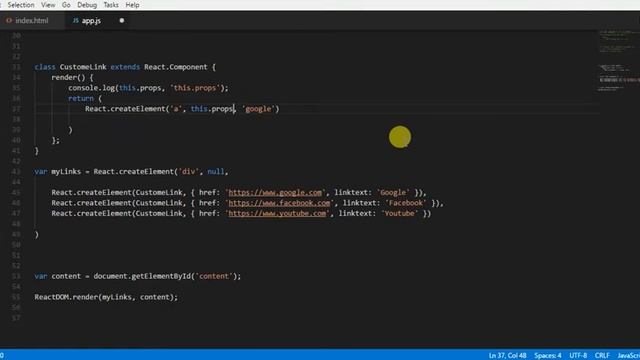Select JavaScript language mode in status bar

pyautogui.click(x=629, y=356)
